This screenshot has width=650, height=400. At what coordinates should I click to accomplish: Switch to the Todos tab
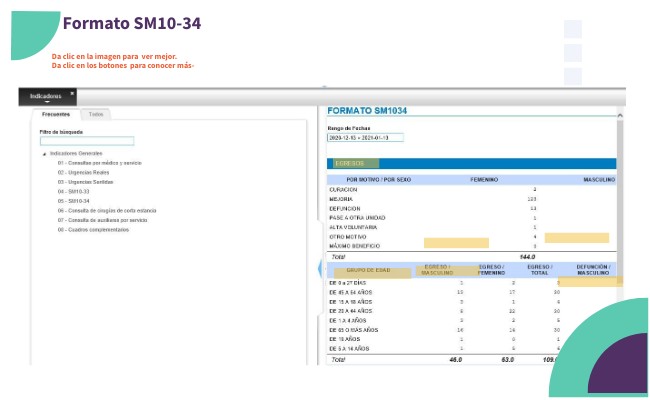[x=96, y=114]
